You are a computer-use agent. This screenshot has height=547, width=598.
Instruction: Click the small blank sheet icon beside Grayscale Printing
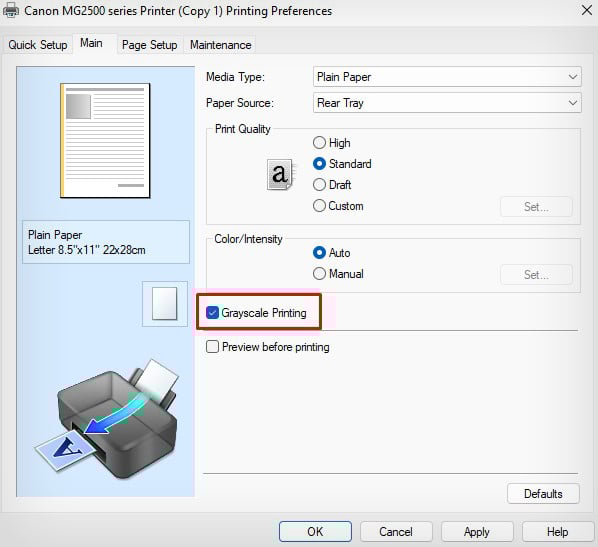pos(165,304)
